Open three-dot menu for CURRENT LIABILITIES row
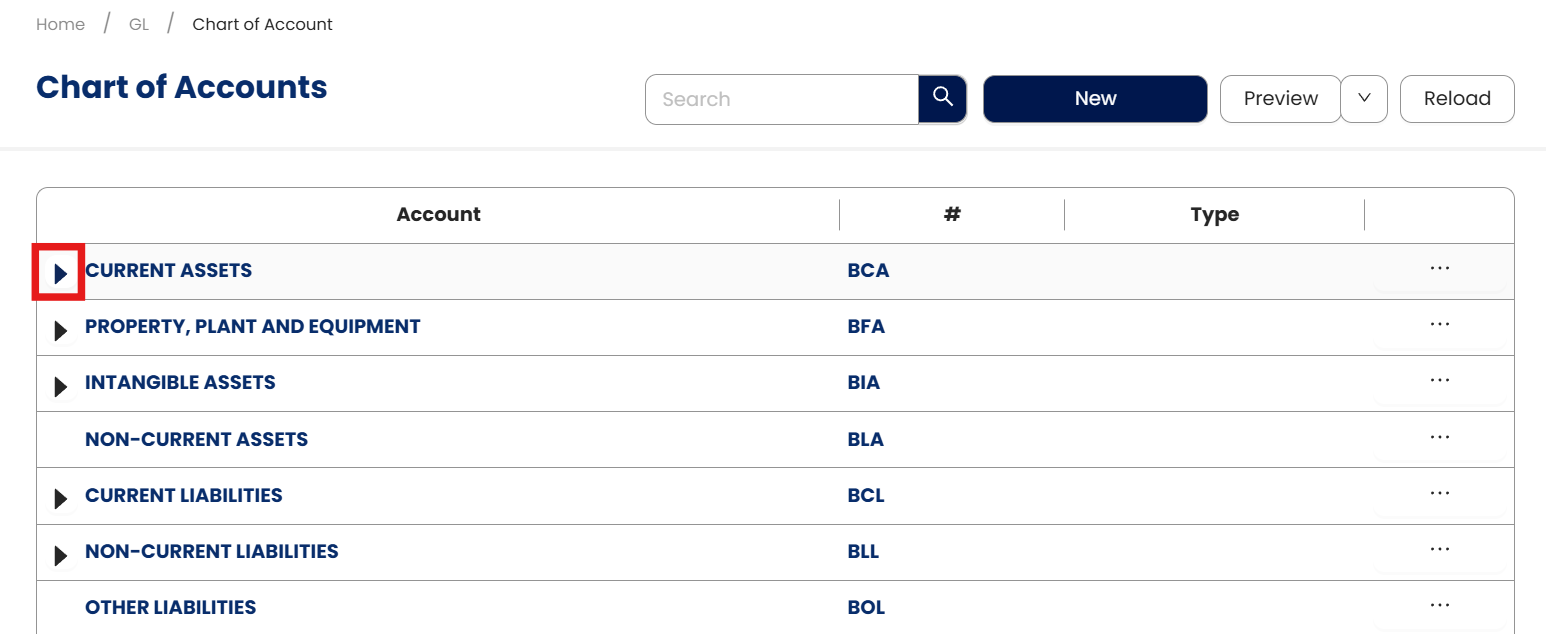Image resolution: width=1546 pixels, height=634 pixels. pyautogui.click(x=1439, y=494)
